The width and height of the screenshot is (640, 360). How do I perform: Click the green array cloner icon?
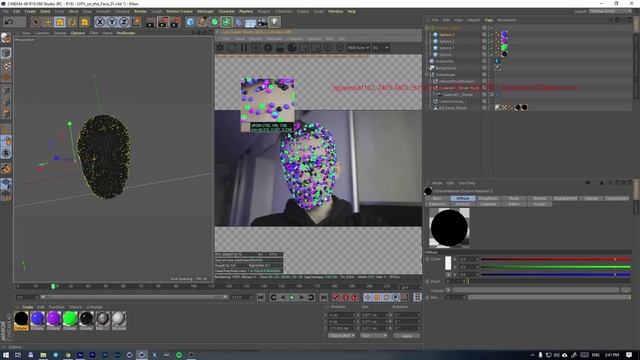[x=227, y=22]
